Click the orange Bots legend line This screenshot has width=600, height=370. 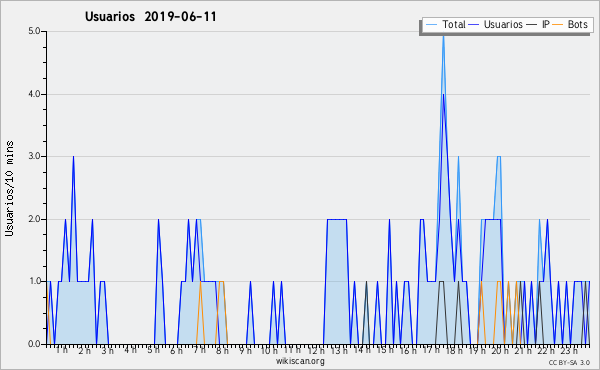click(558, 25)
